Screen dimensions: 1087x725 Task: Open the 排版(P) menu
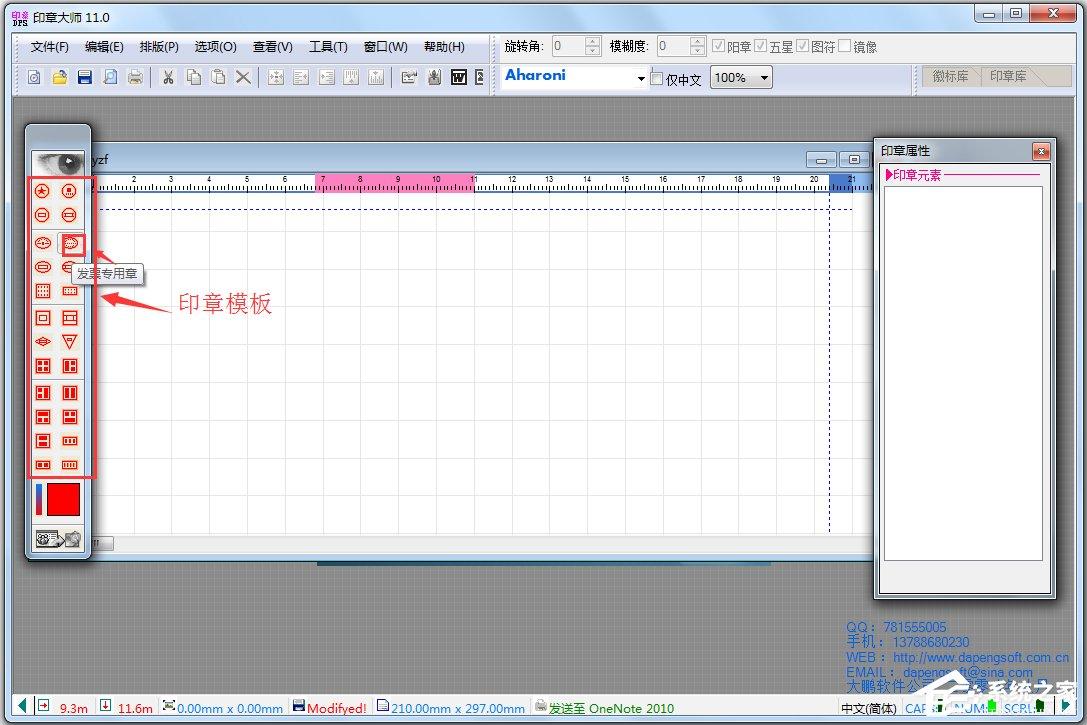point(159,46)
